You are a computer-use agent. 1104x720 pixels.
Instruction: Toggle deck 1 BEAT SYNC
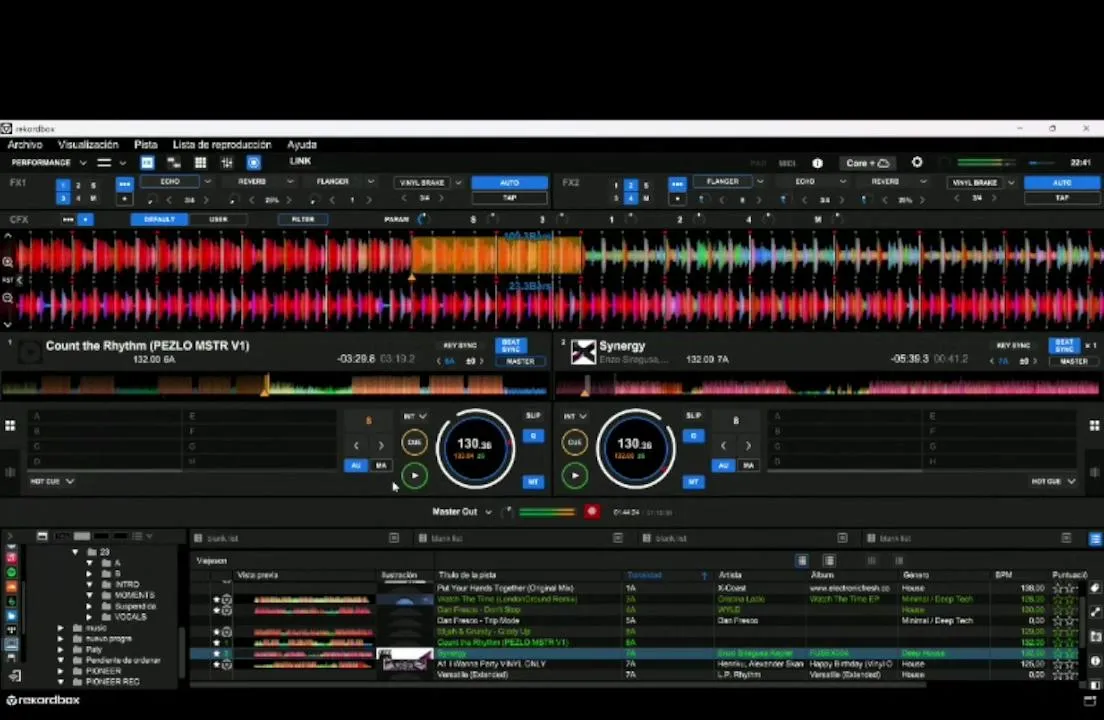click(x=511, y=346)
